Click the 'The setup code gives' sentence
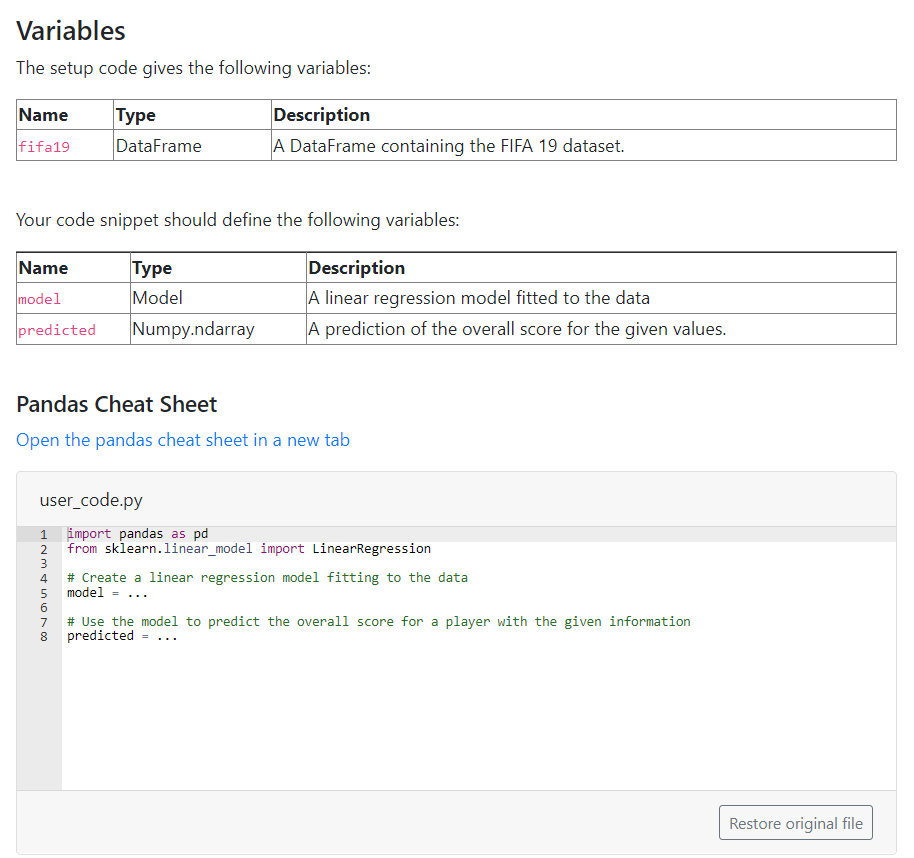 (194, 68)
